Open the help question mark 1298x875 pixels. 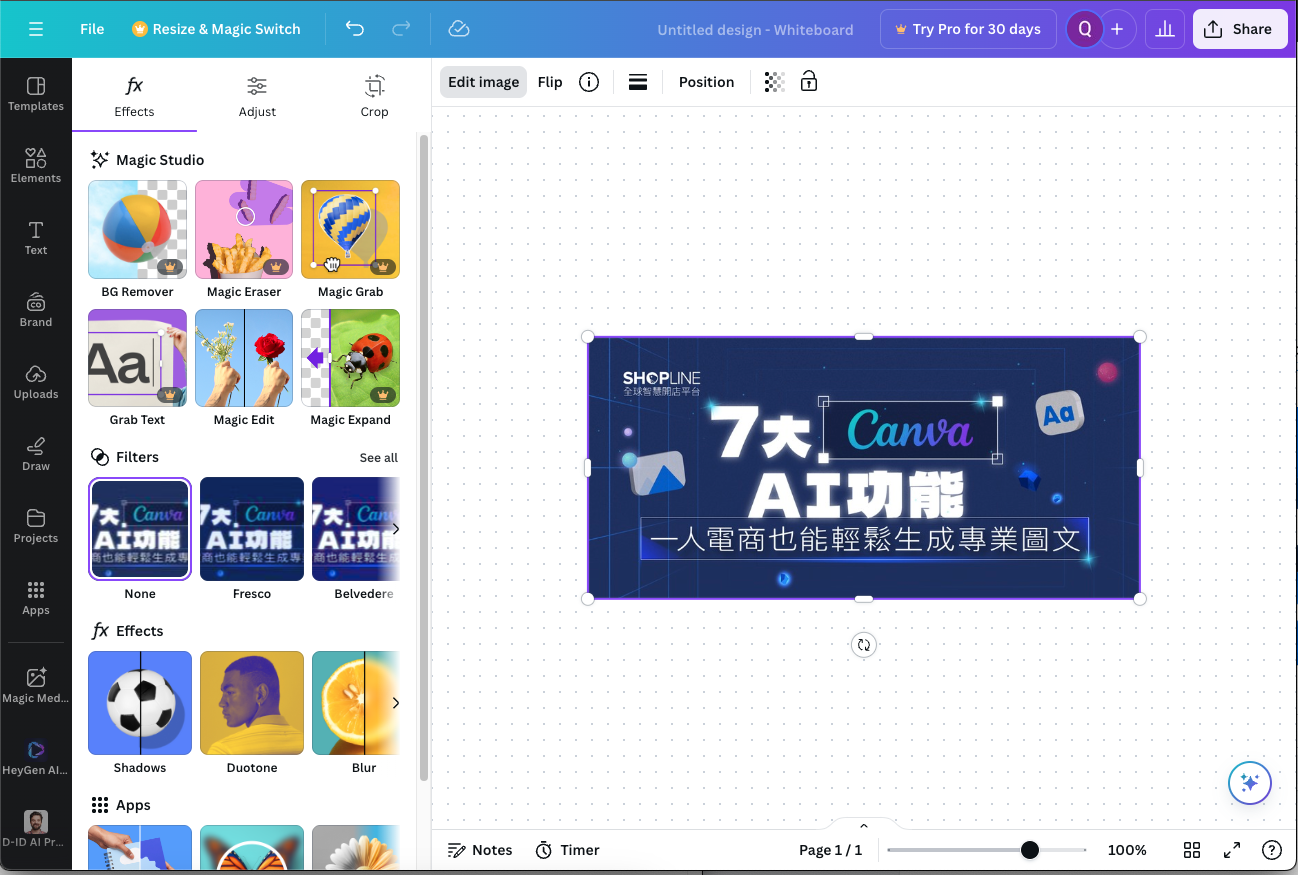coord(1272,850)
